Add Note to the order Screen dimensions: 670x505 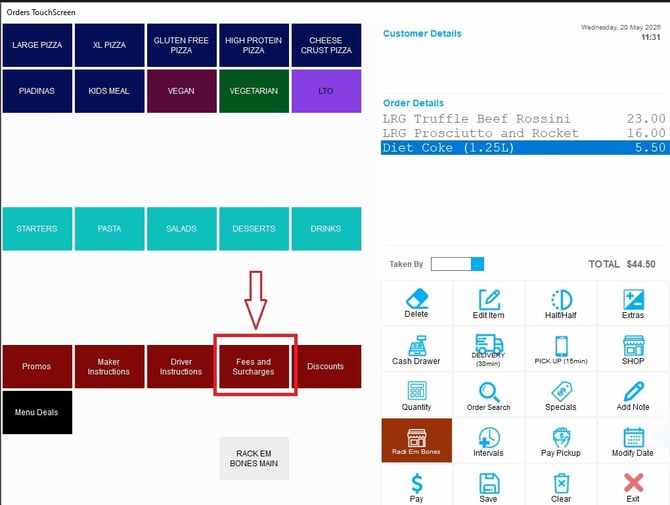(x=633, y=396)
